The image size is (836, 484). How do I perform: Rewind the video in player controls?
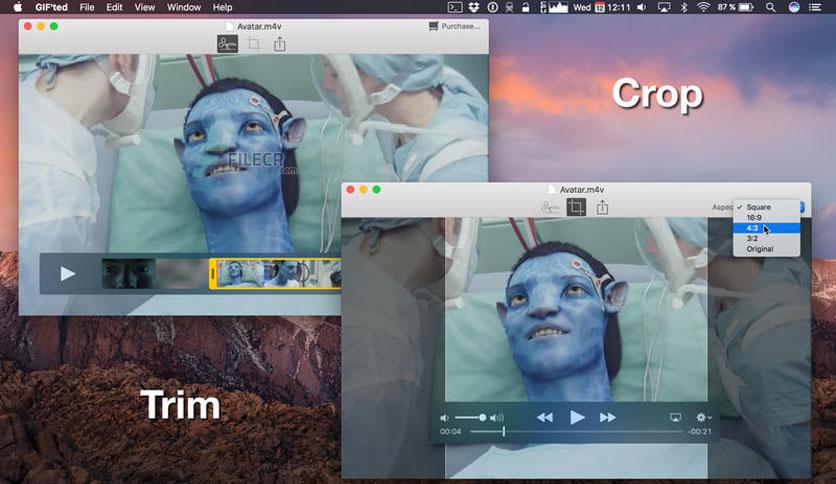544,417
